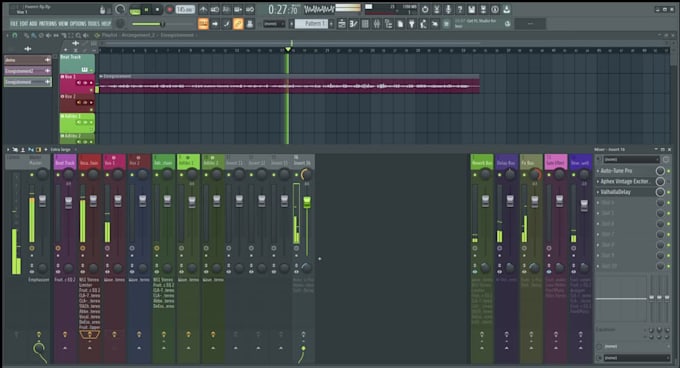The height and width of the screenshot is (368, 680).
Task: Enable the highlighted snap panel icon
Action: [x=203, y=24]
